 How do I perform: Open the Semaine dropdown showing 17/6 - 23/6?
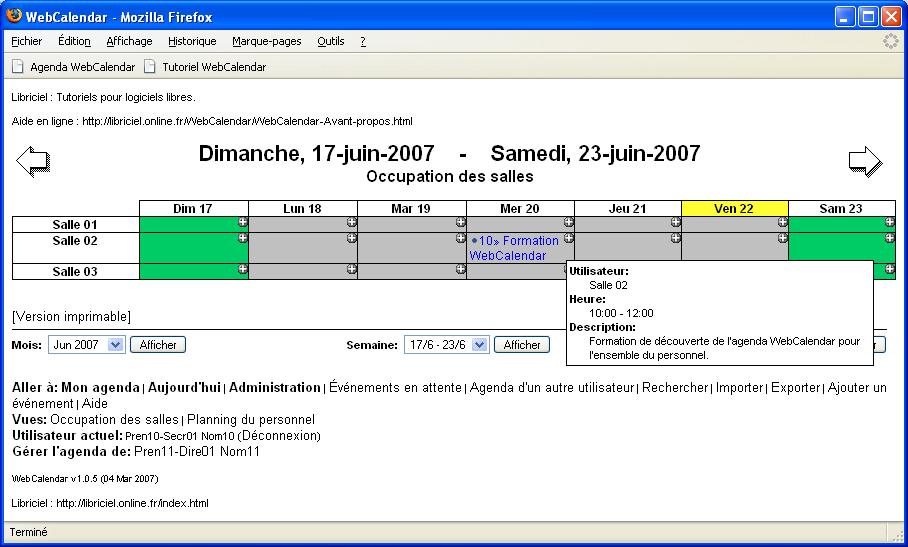tap(446, 345)
